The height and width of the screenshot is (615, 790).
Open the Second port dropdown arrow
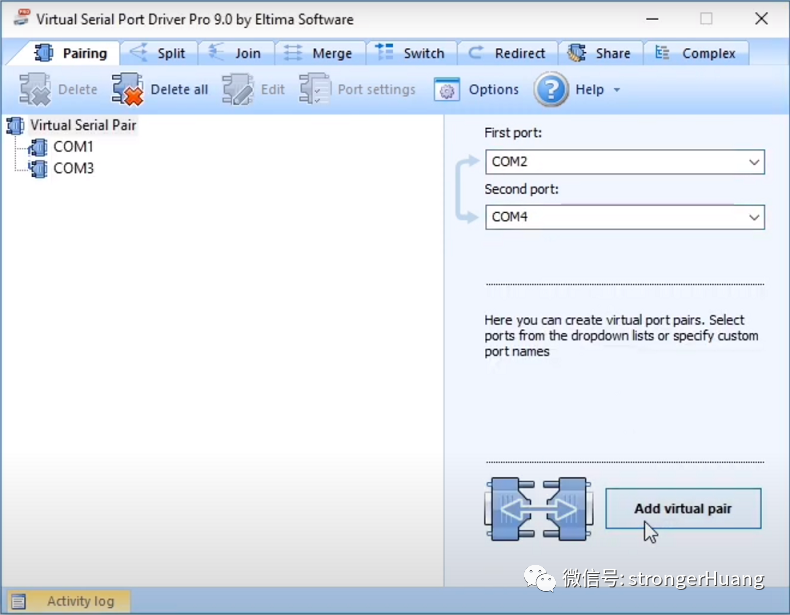coord(754,218)
